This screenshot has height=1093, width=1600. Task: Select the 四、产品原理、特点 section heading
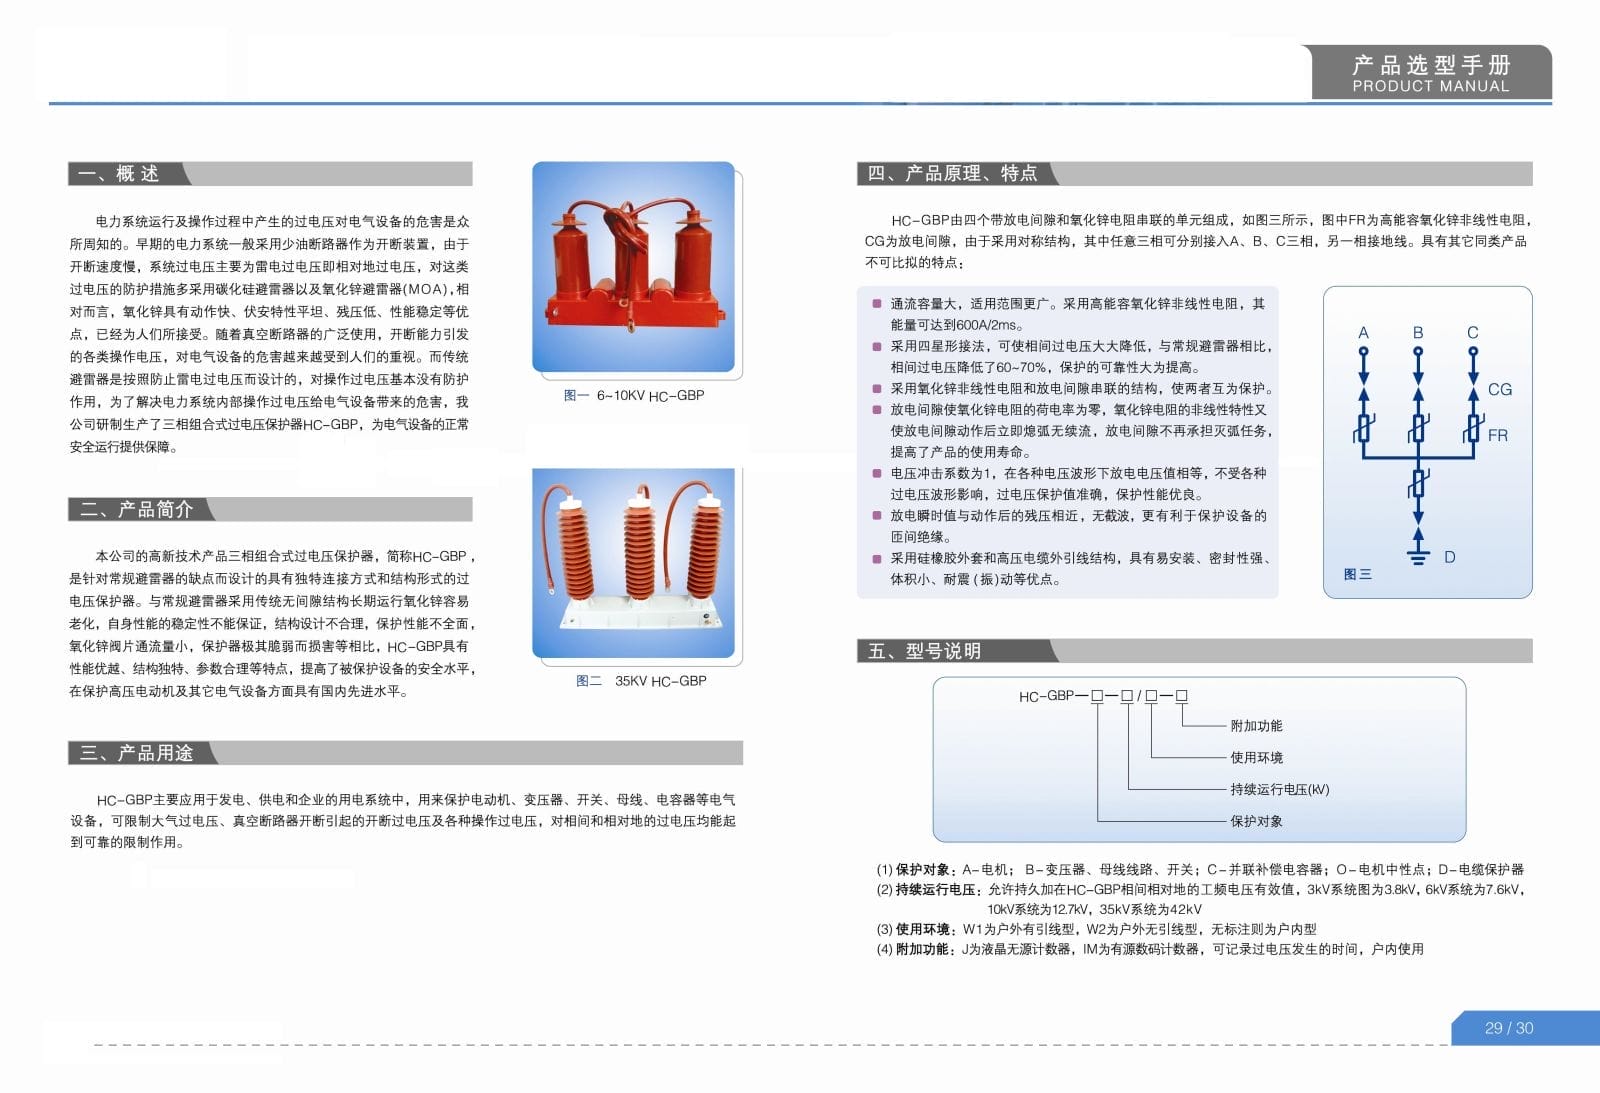pyautogui.click(x=952, y=174)
